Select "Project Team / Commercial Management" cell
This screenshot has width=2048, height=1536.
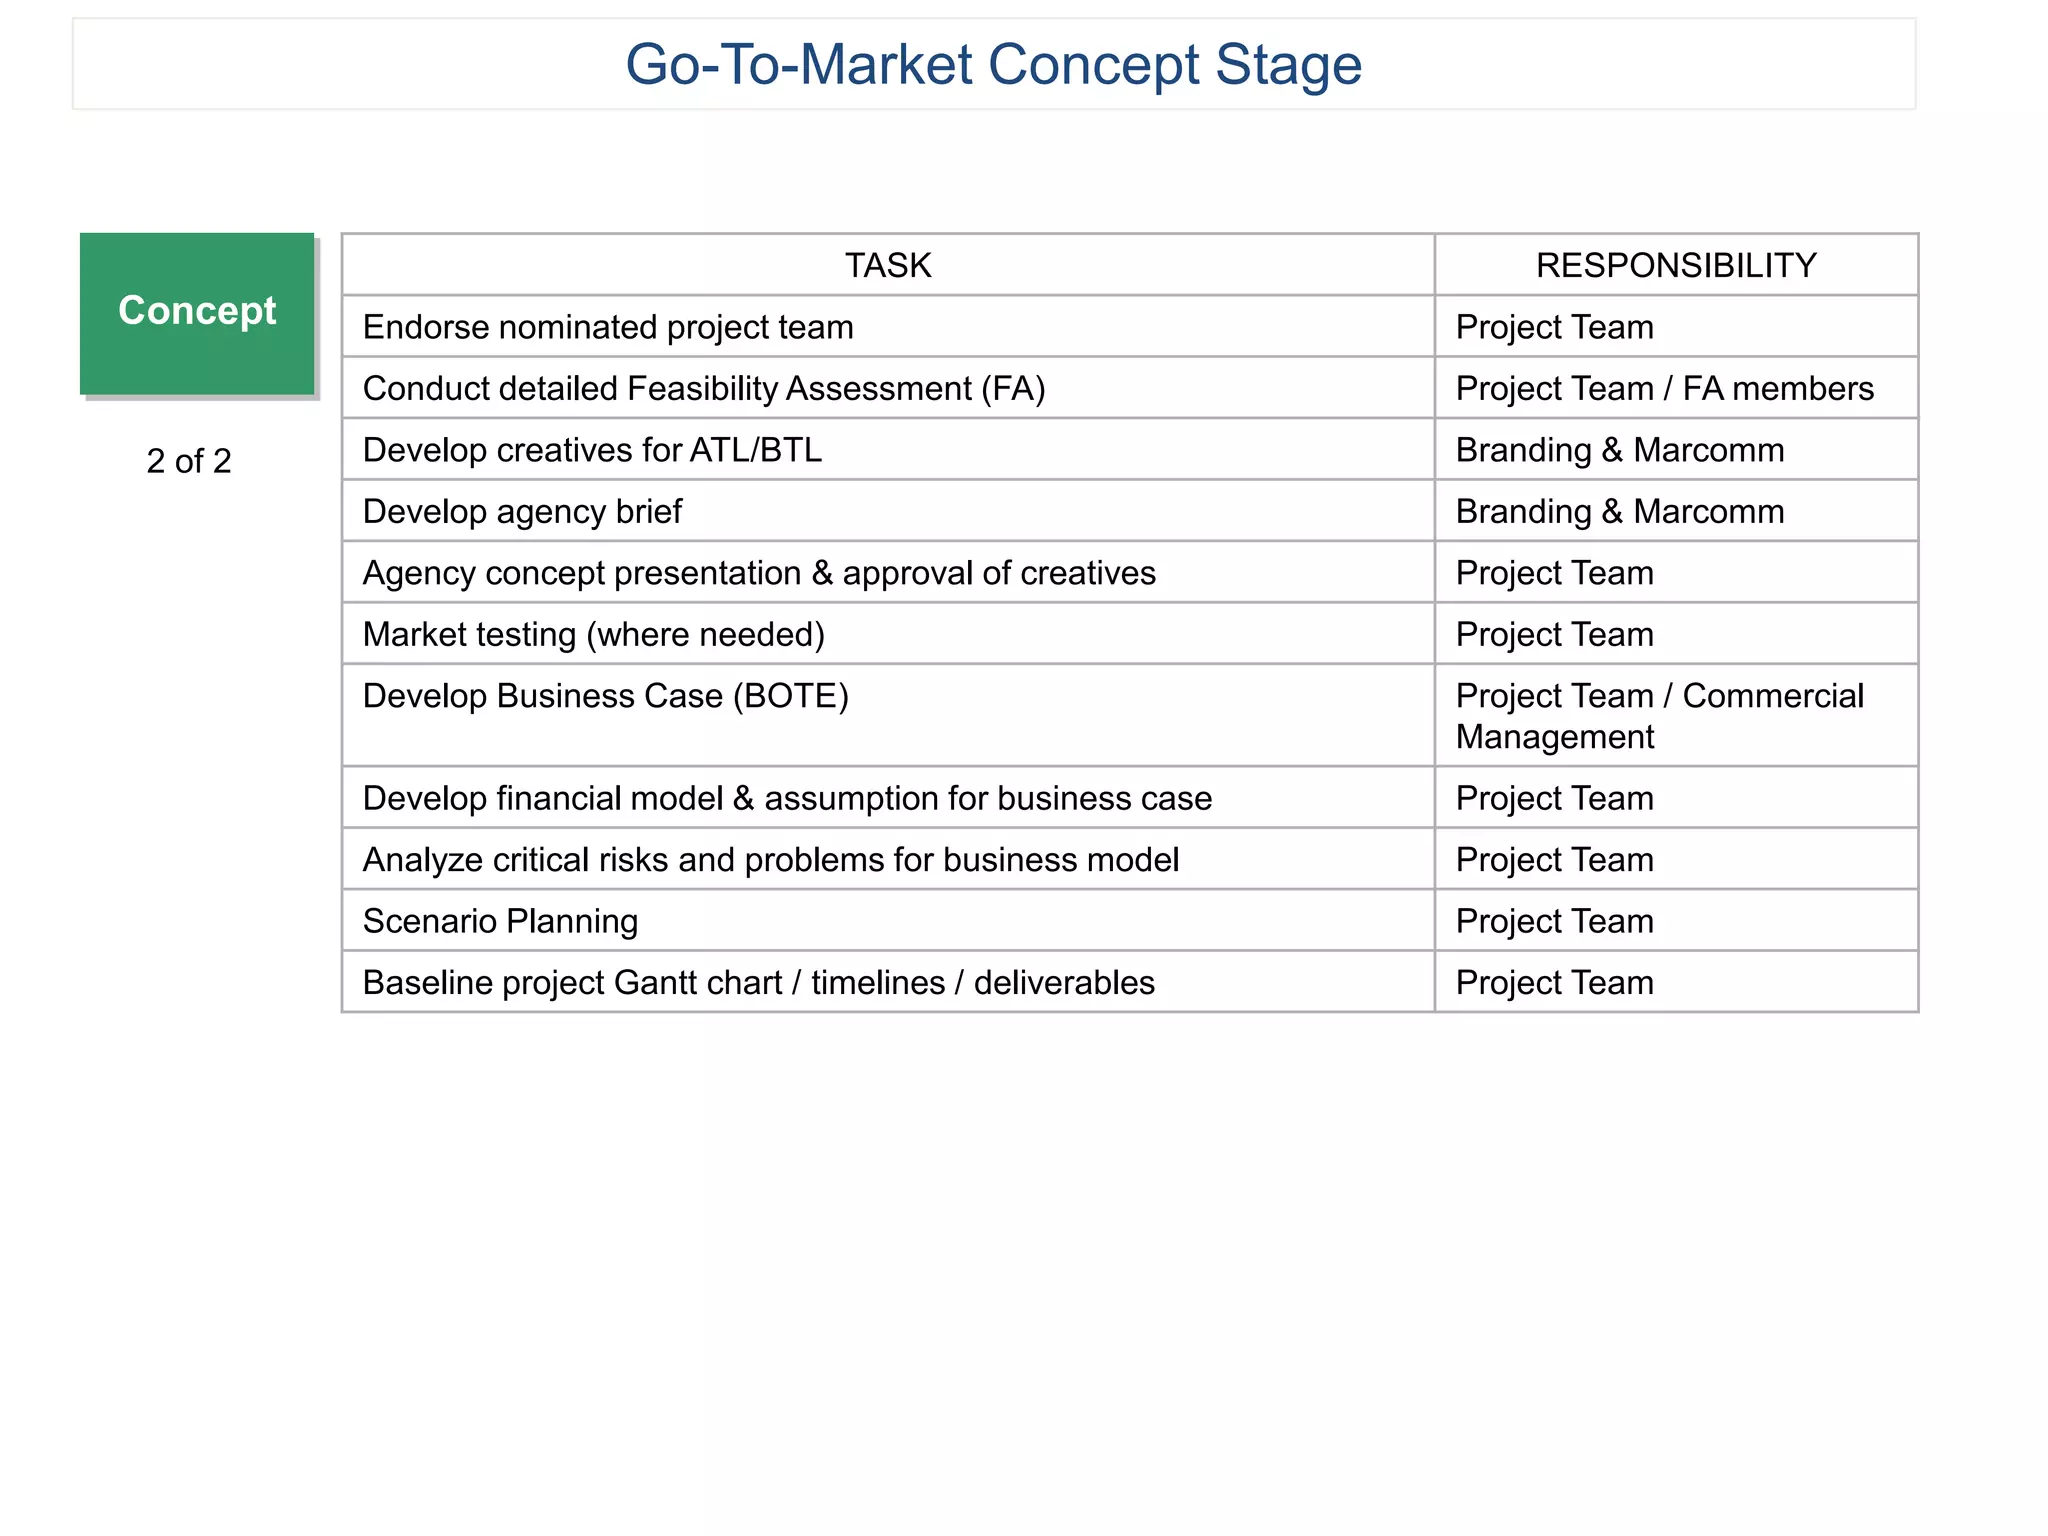[1659, 716]
